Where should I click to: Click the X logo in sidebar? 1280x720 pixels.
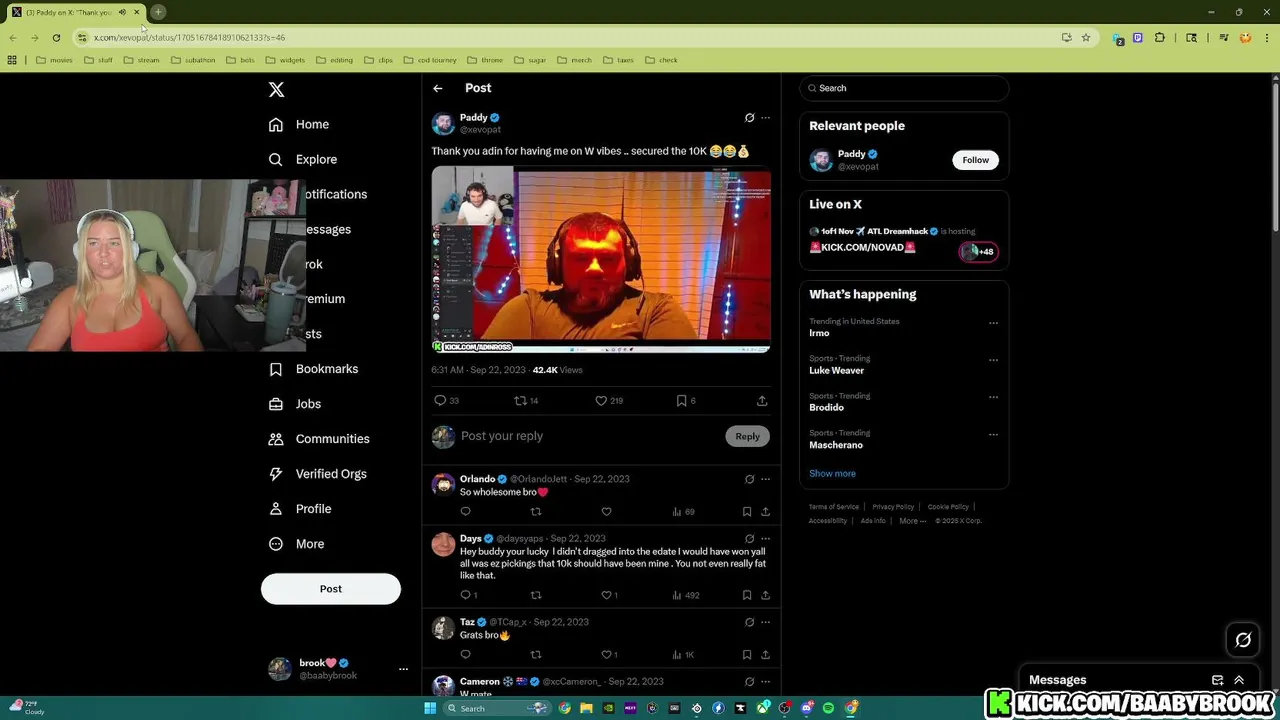click(277, 89)
